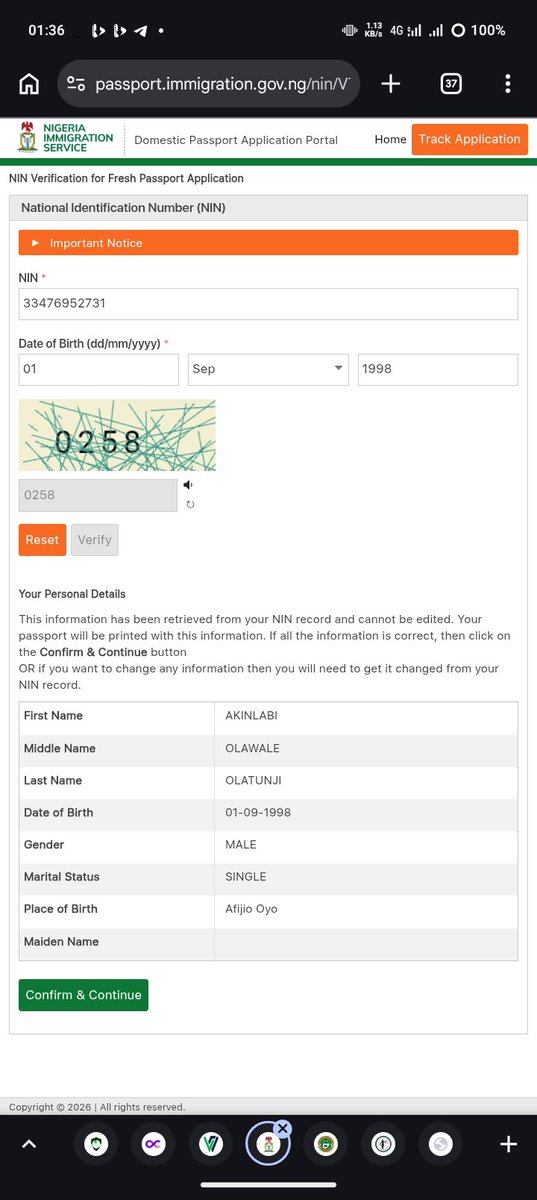Click the NIN input field
This screenshot has height=1200, width=537.
click(x=268, y=304)
